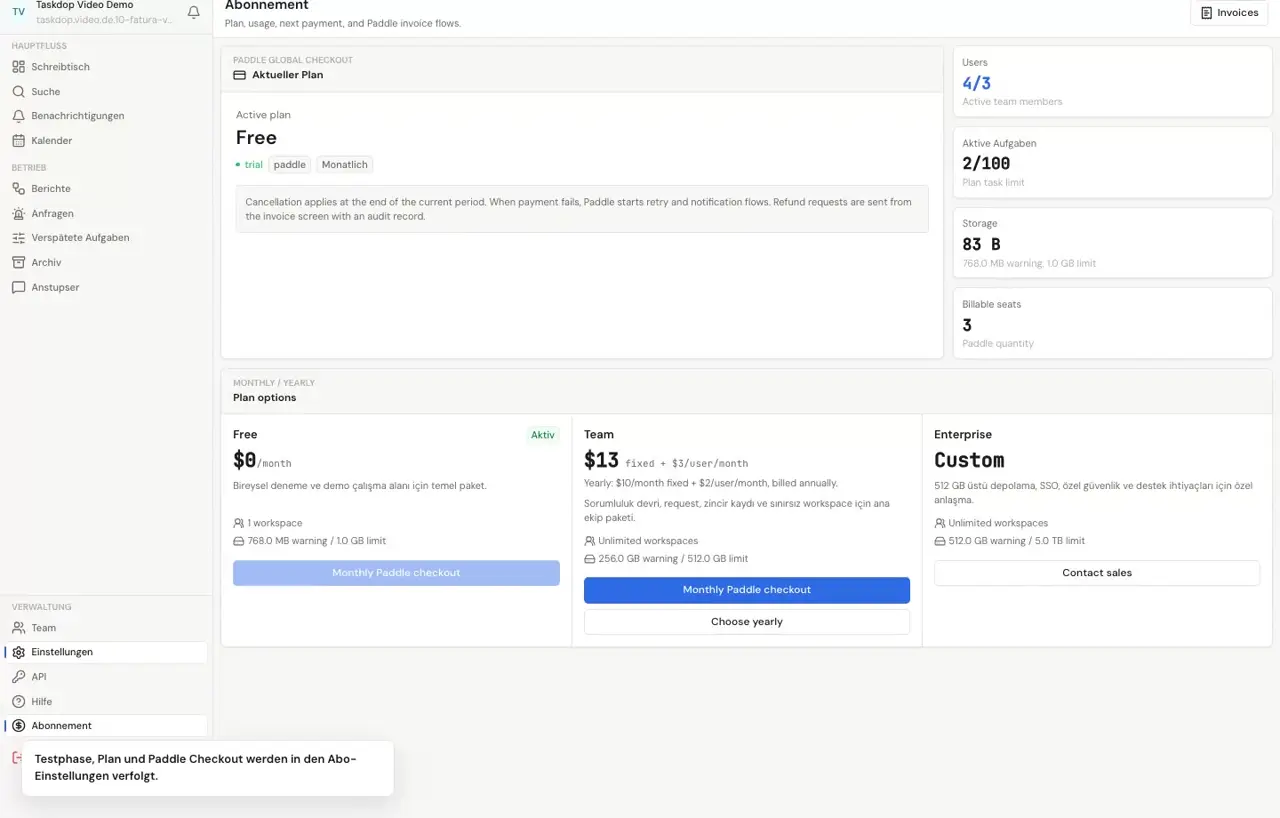Click the Suche magnifier icon
Screen dimensions: 1280x818
pyautogui.click(x=18, y=91)
